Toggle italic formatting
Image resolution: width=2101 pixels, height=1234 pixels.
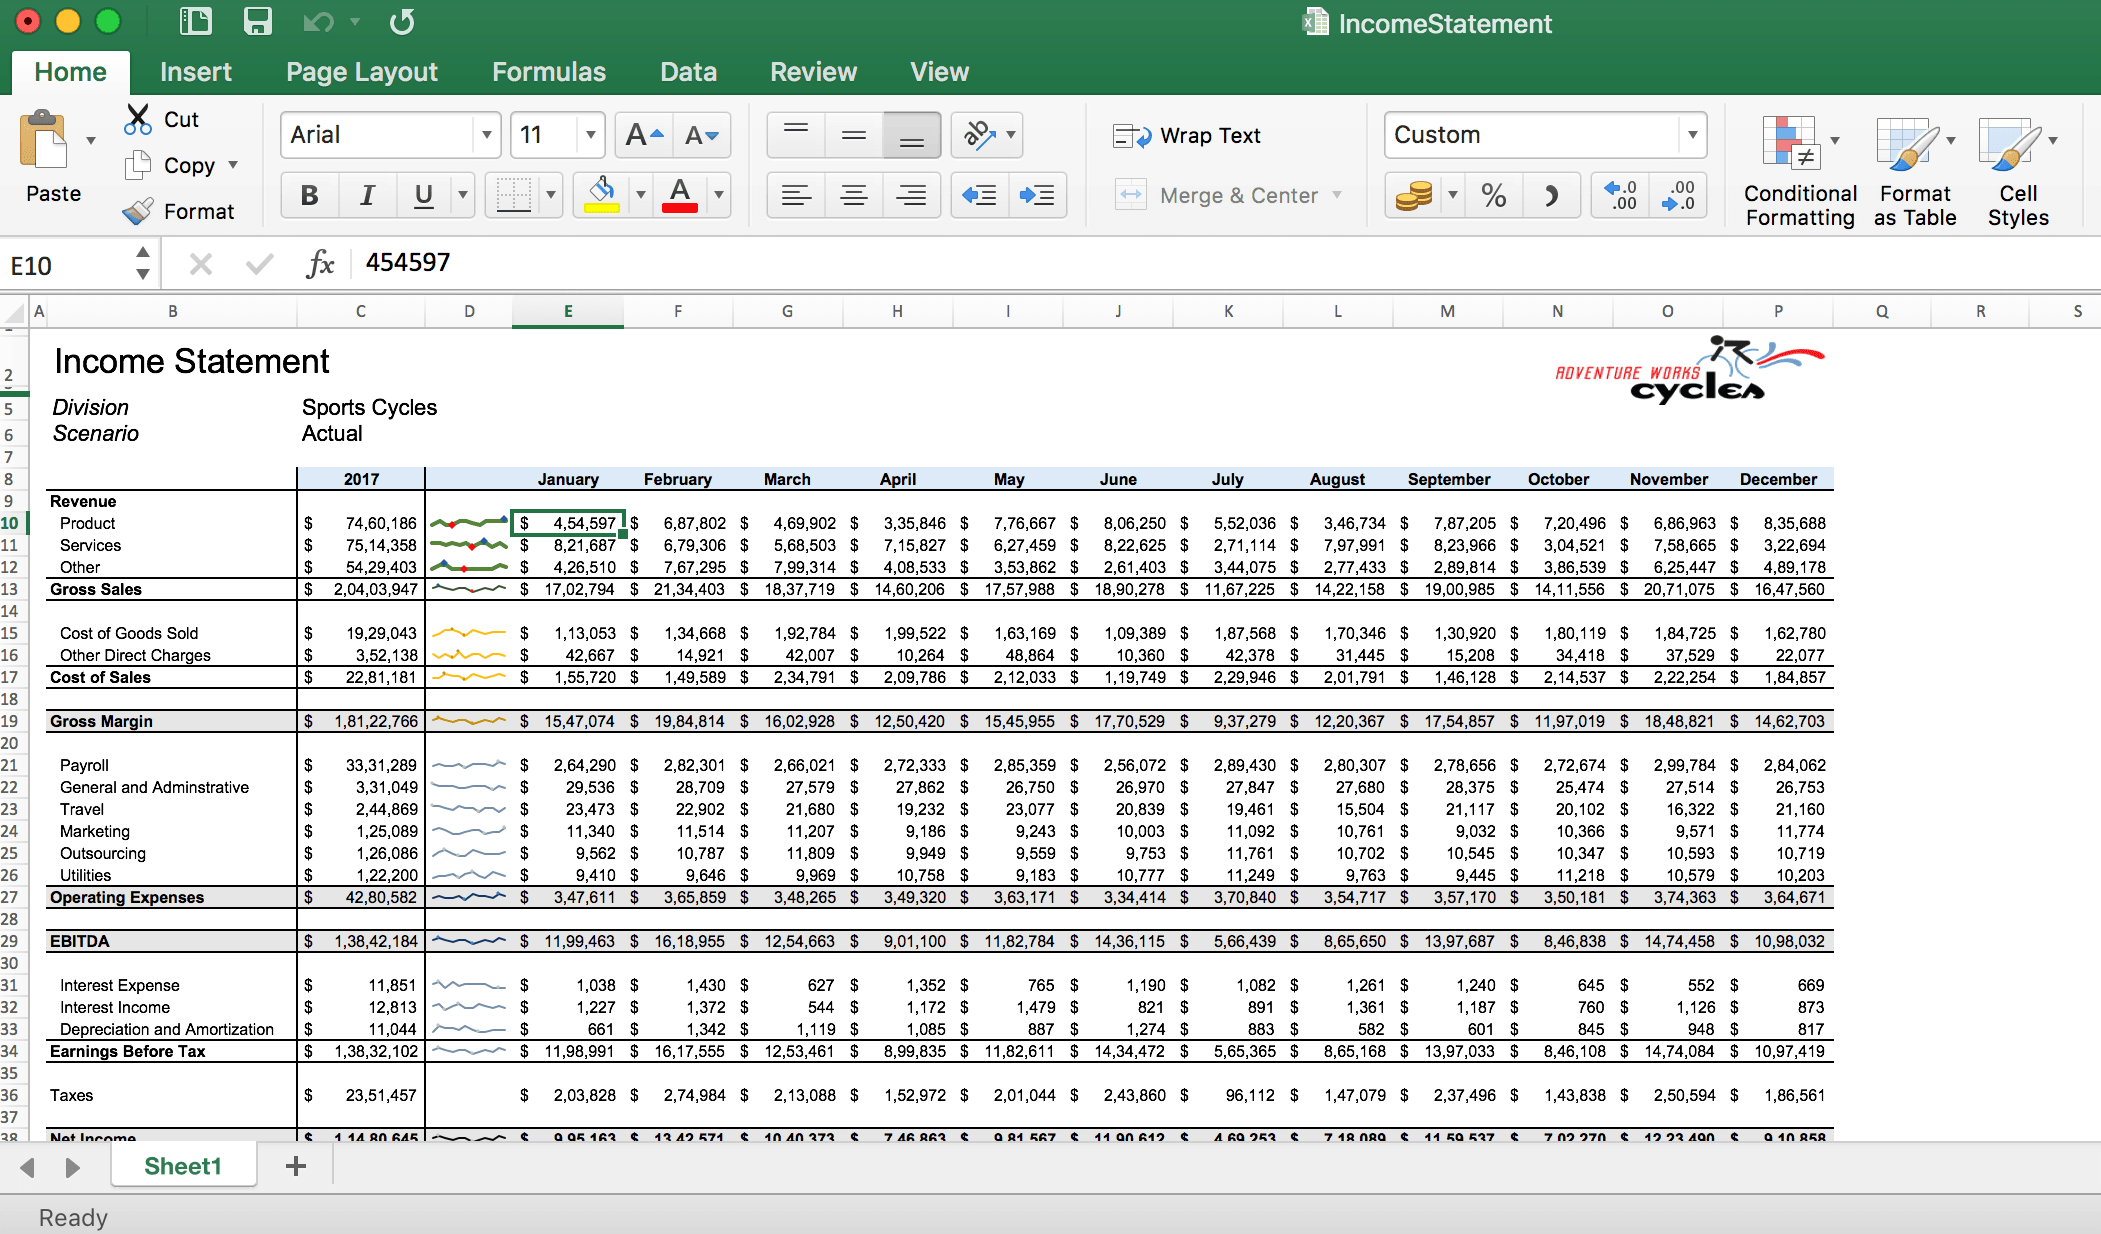point(366,195)
